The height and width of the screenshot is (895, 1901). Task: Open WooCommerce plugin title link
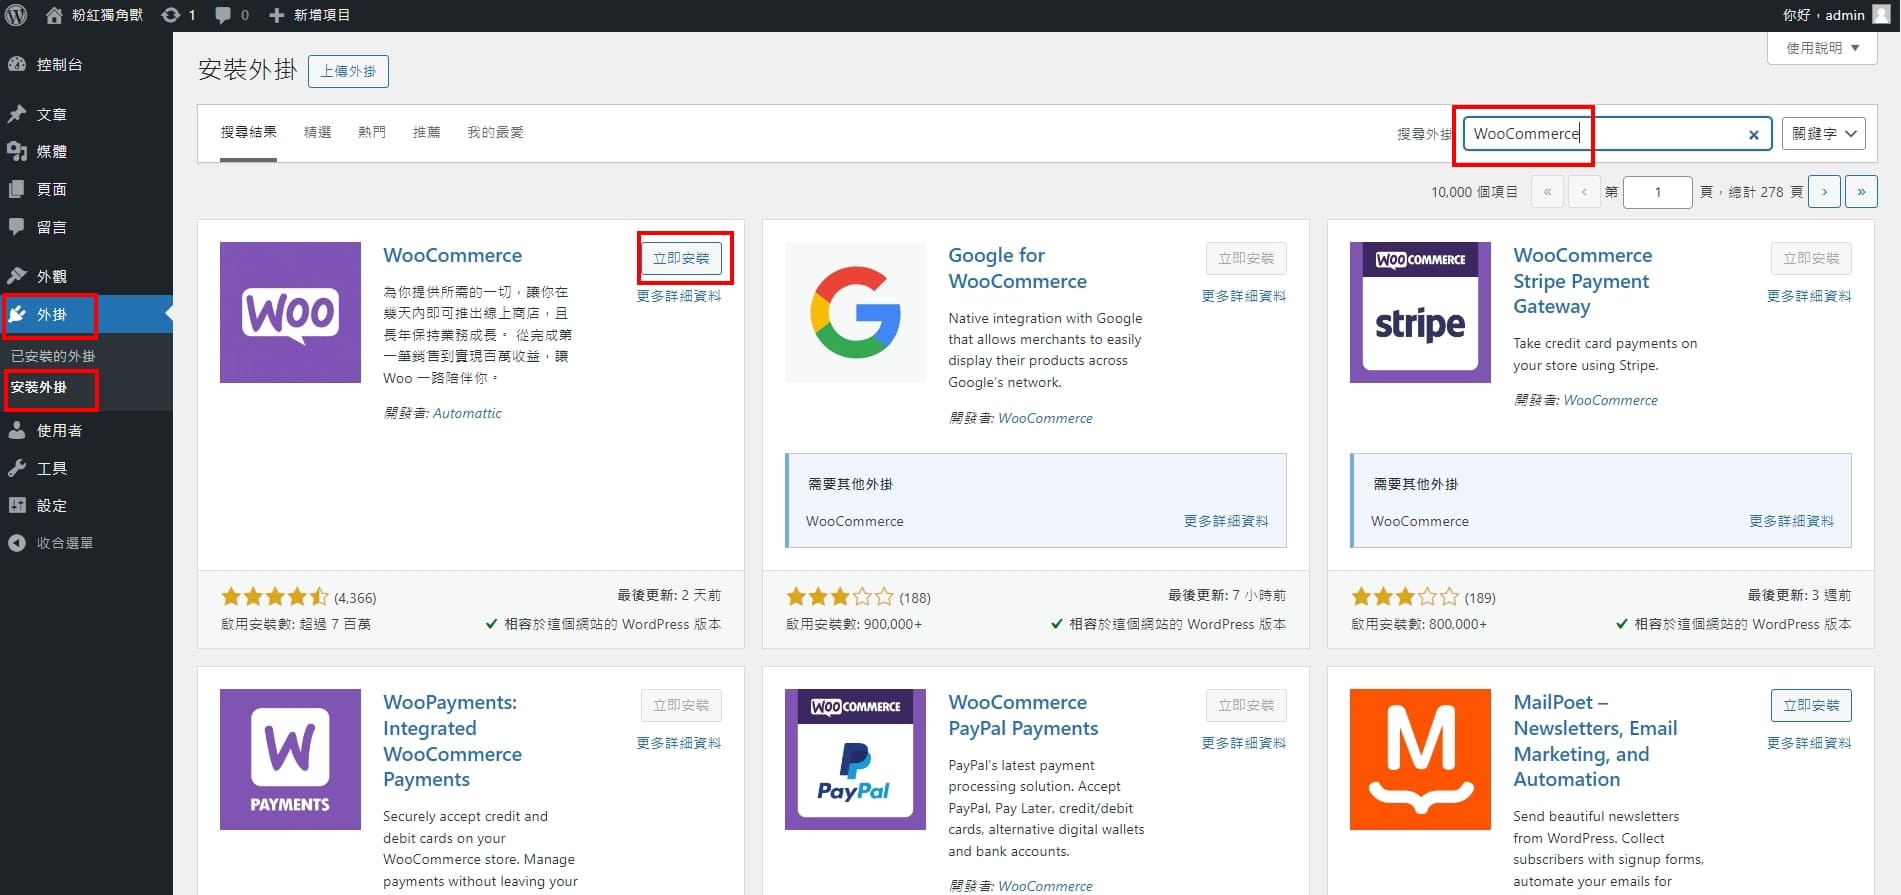click(x=452, y=255)
